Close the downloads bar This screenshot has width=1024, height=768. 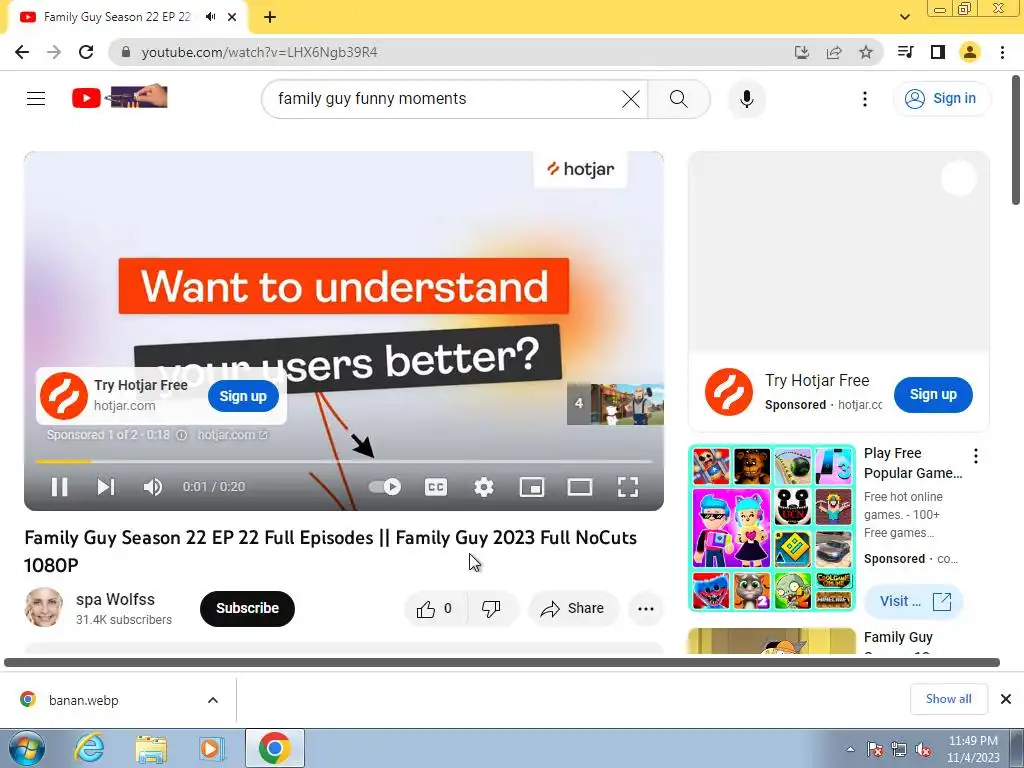pyautogui.click(x=1006, y=699)
